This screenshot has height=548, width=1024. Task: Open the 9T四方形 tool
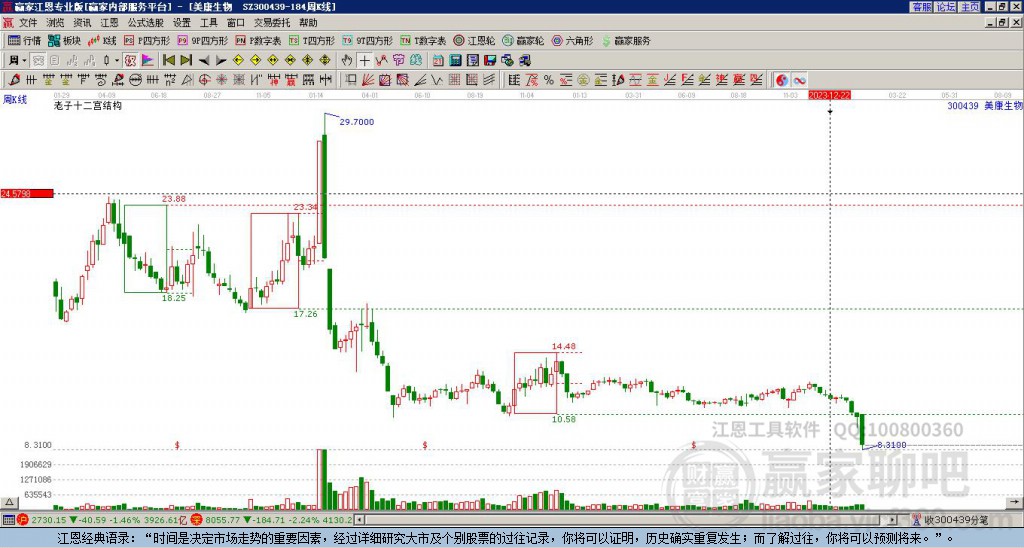pyautogui.click(x=368, y=40)
